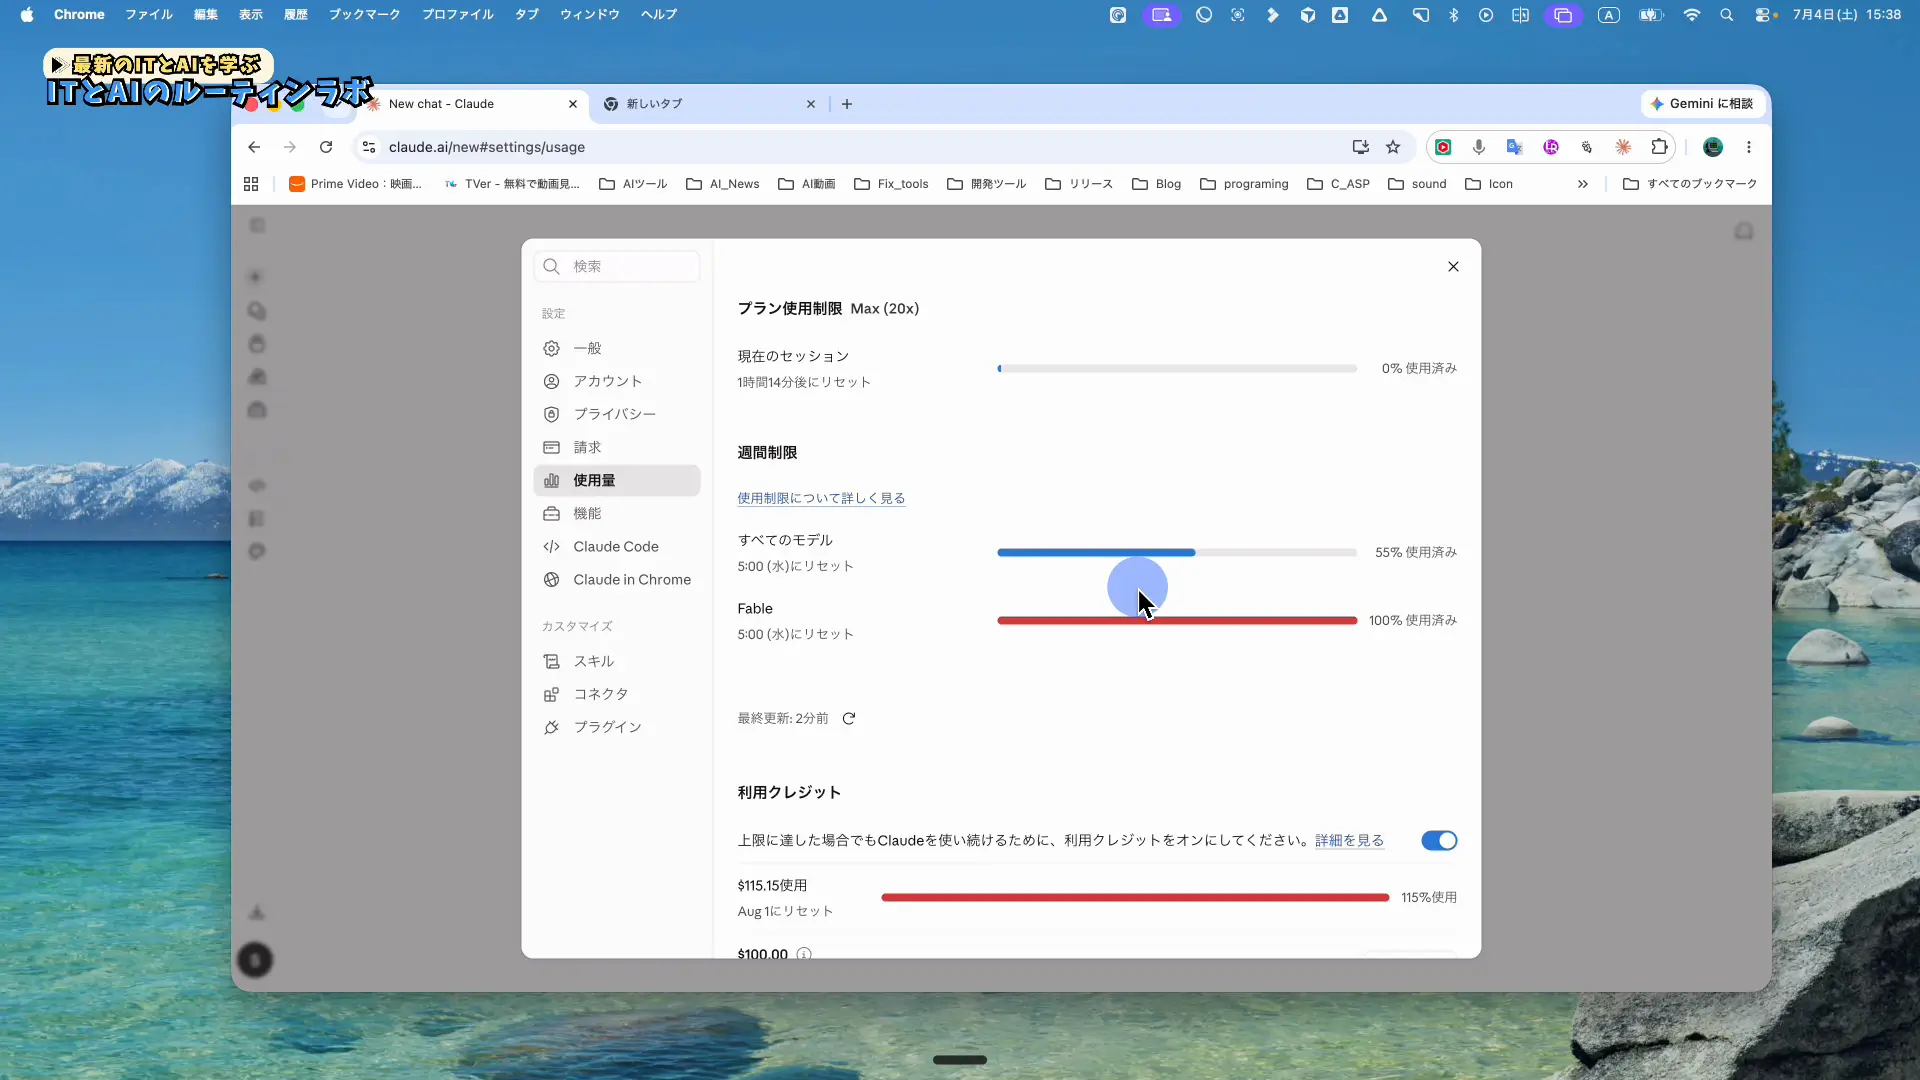Open programing bookmark folder
Screen dimensions: 1920x1080
click(1244, 184)
